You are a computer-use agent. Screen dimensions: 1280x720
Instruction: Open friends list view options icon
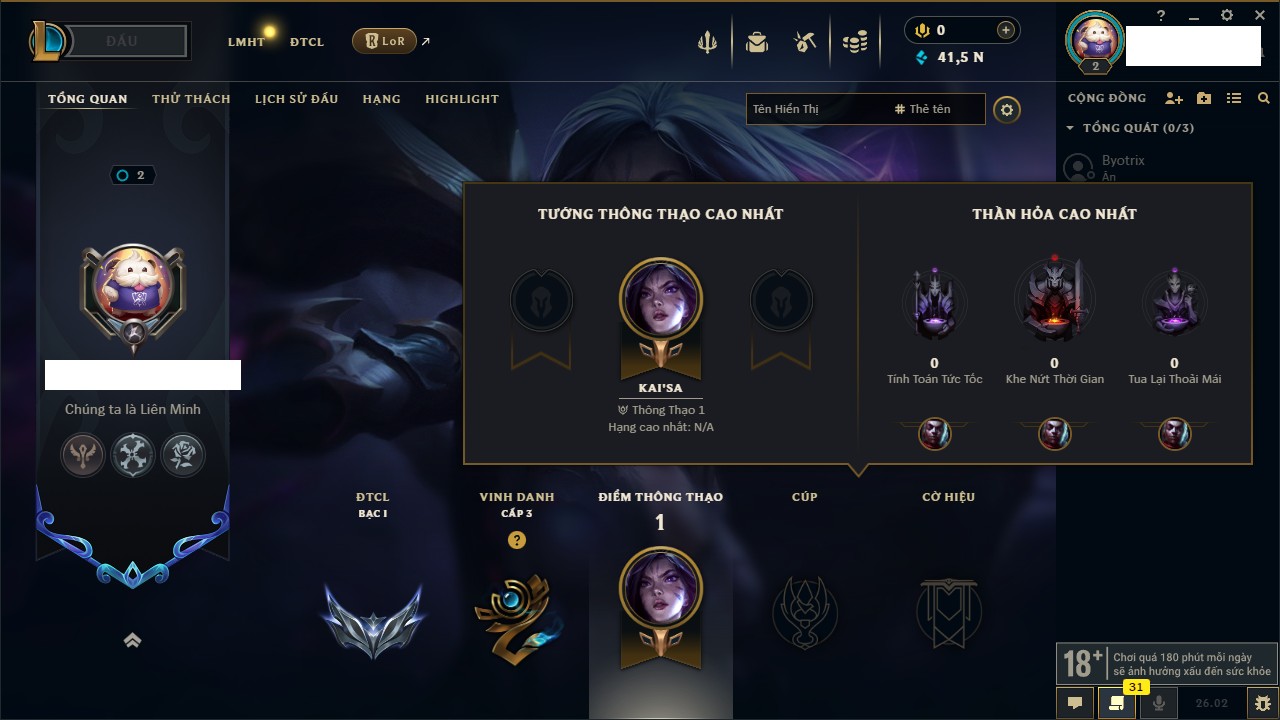[x=1234, y=98]
